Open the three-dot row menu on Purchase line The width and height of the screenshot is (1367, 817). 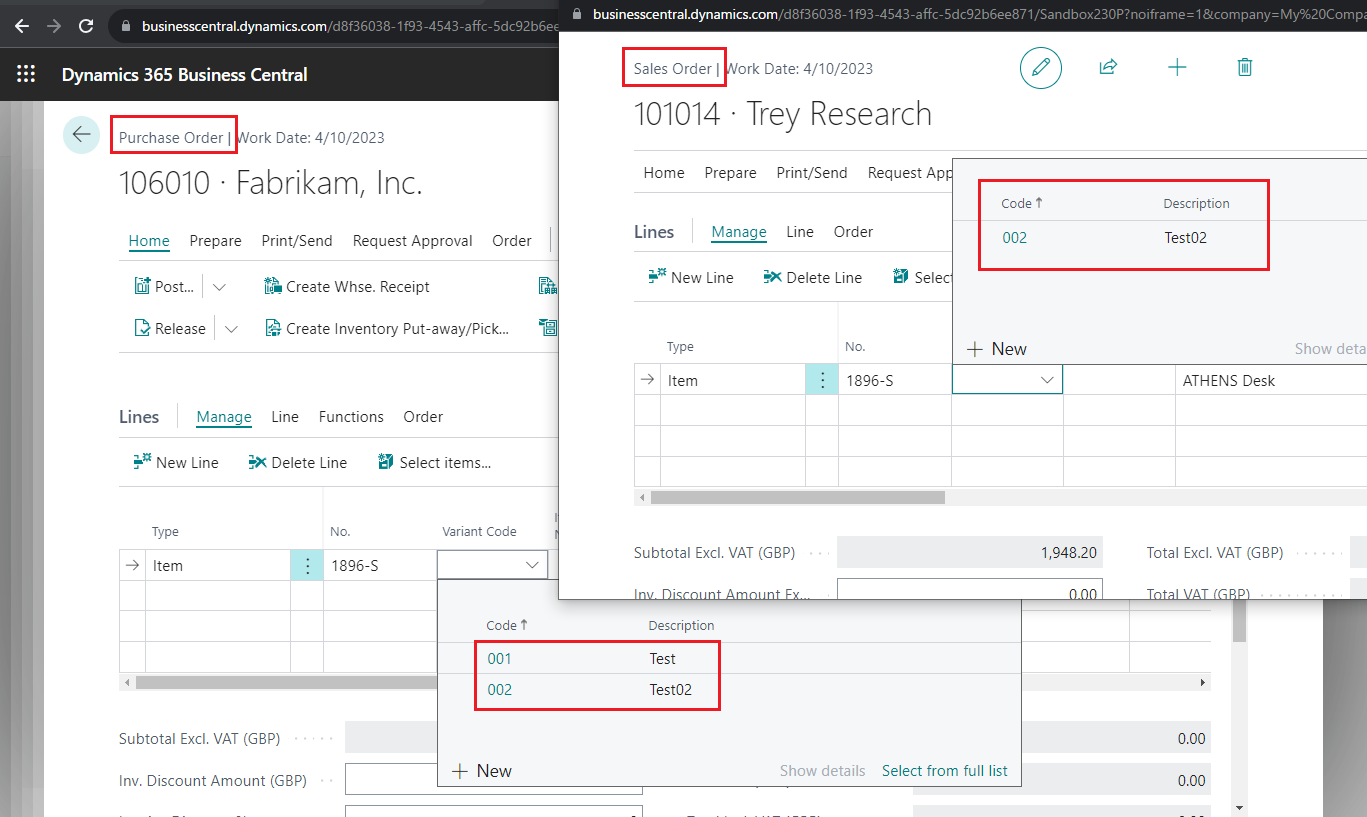coord(307,566)
